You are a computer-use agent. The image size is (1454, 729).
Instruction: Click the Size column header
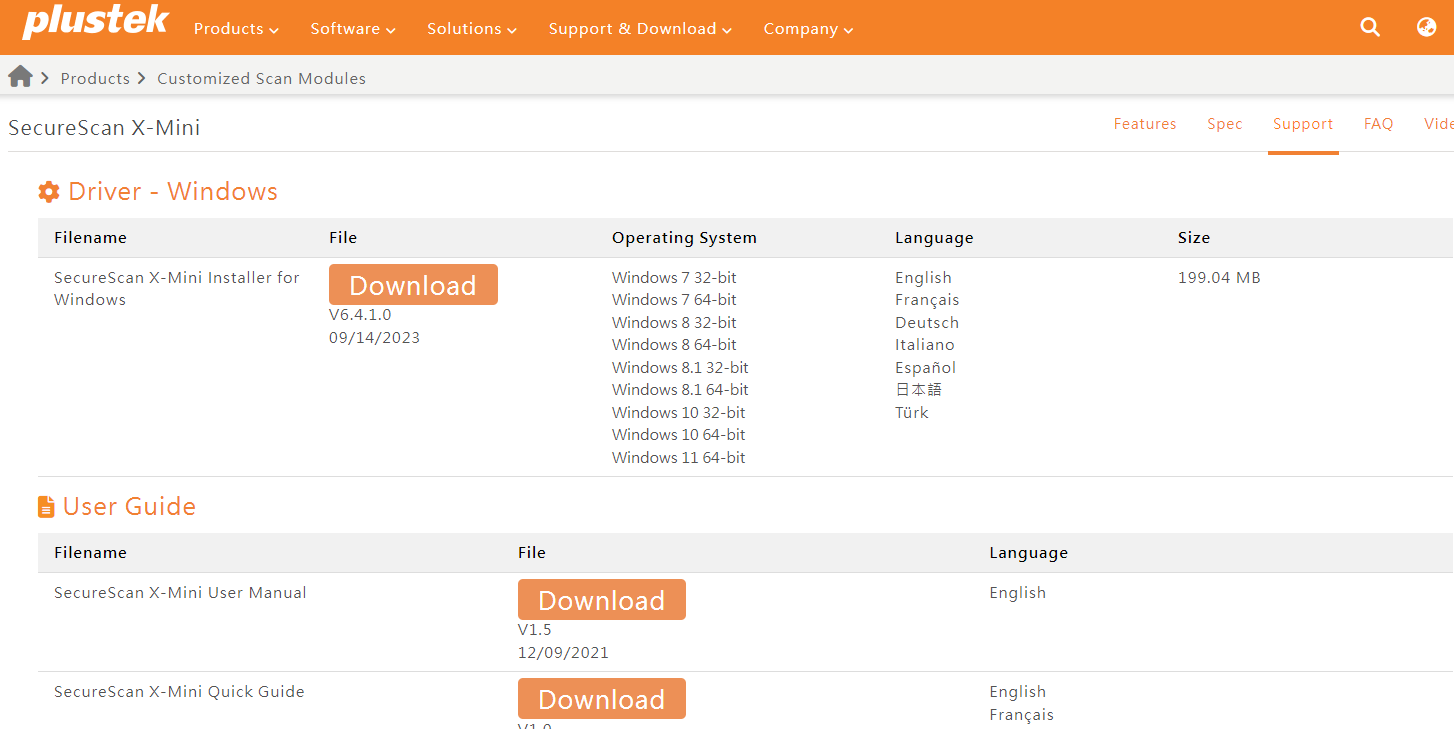click(1194, 238)
